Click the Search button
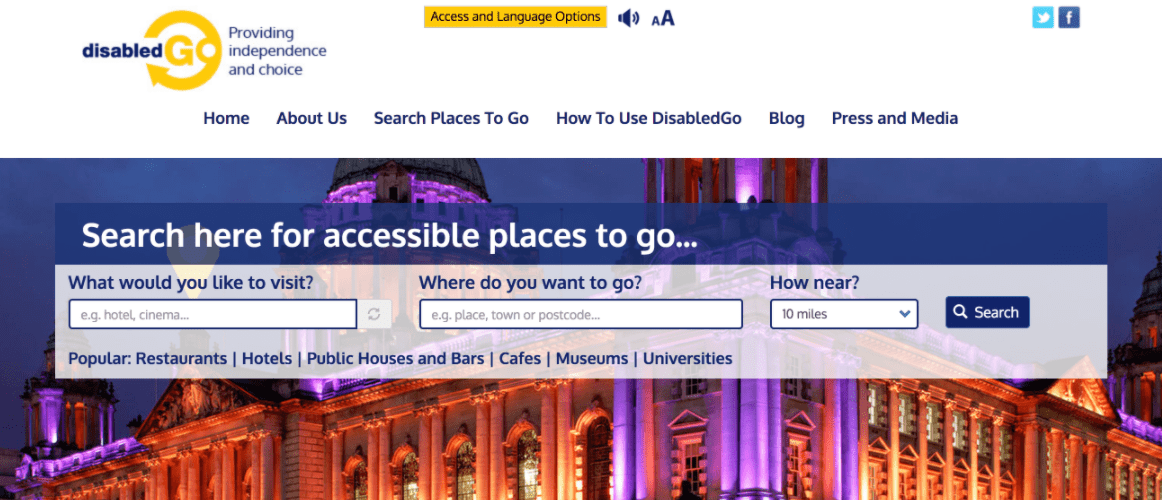Image resolution: width=1162 pixels, height=500 pixels. [x=987, y=312]
